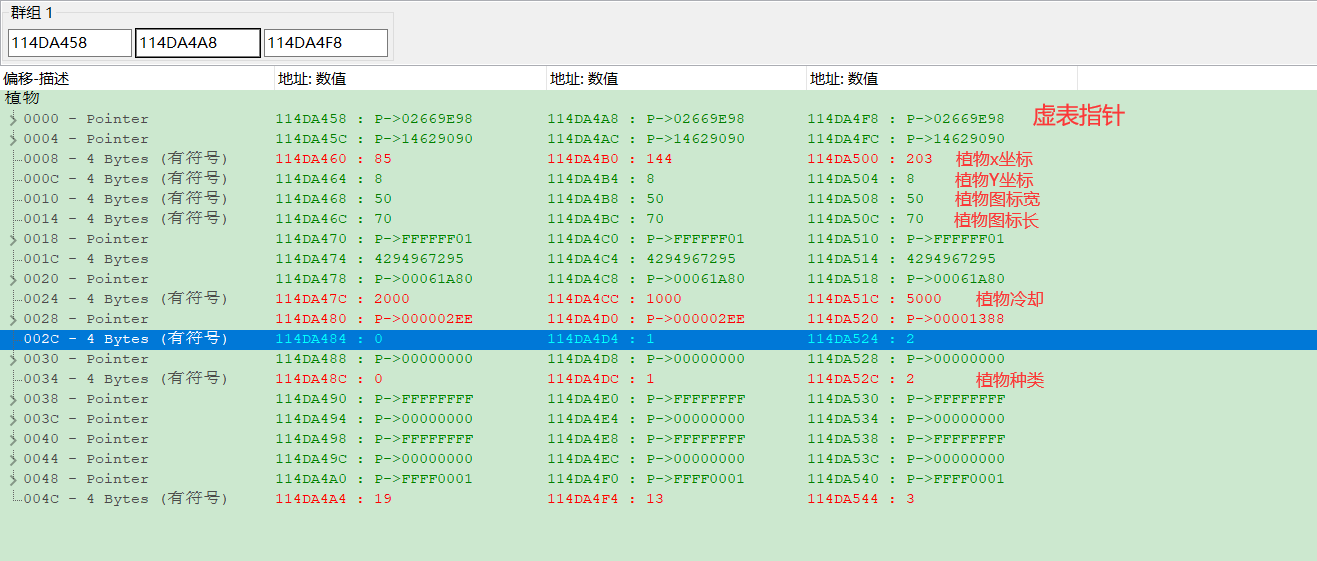Click value 114DA4C4 : 4294967295
The image size is (1317, 561).
point(641,259)
